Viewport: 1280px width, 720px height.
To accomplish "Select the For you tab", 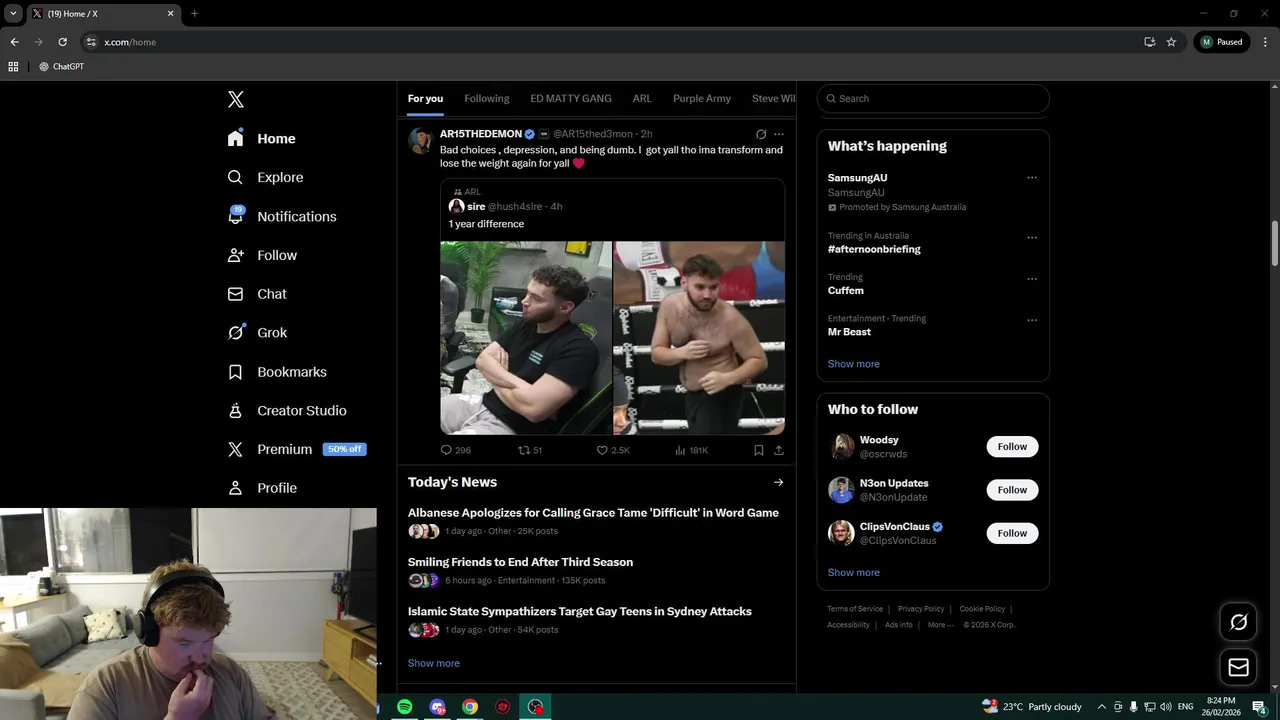I will click(x=425, y=98).
